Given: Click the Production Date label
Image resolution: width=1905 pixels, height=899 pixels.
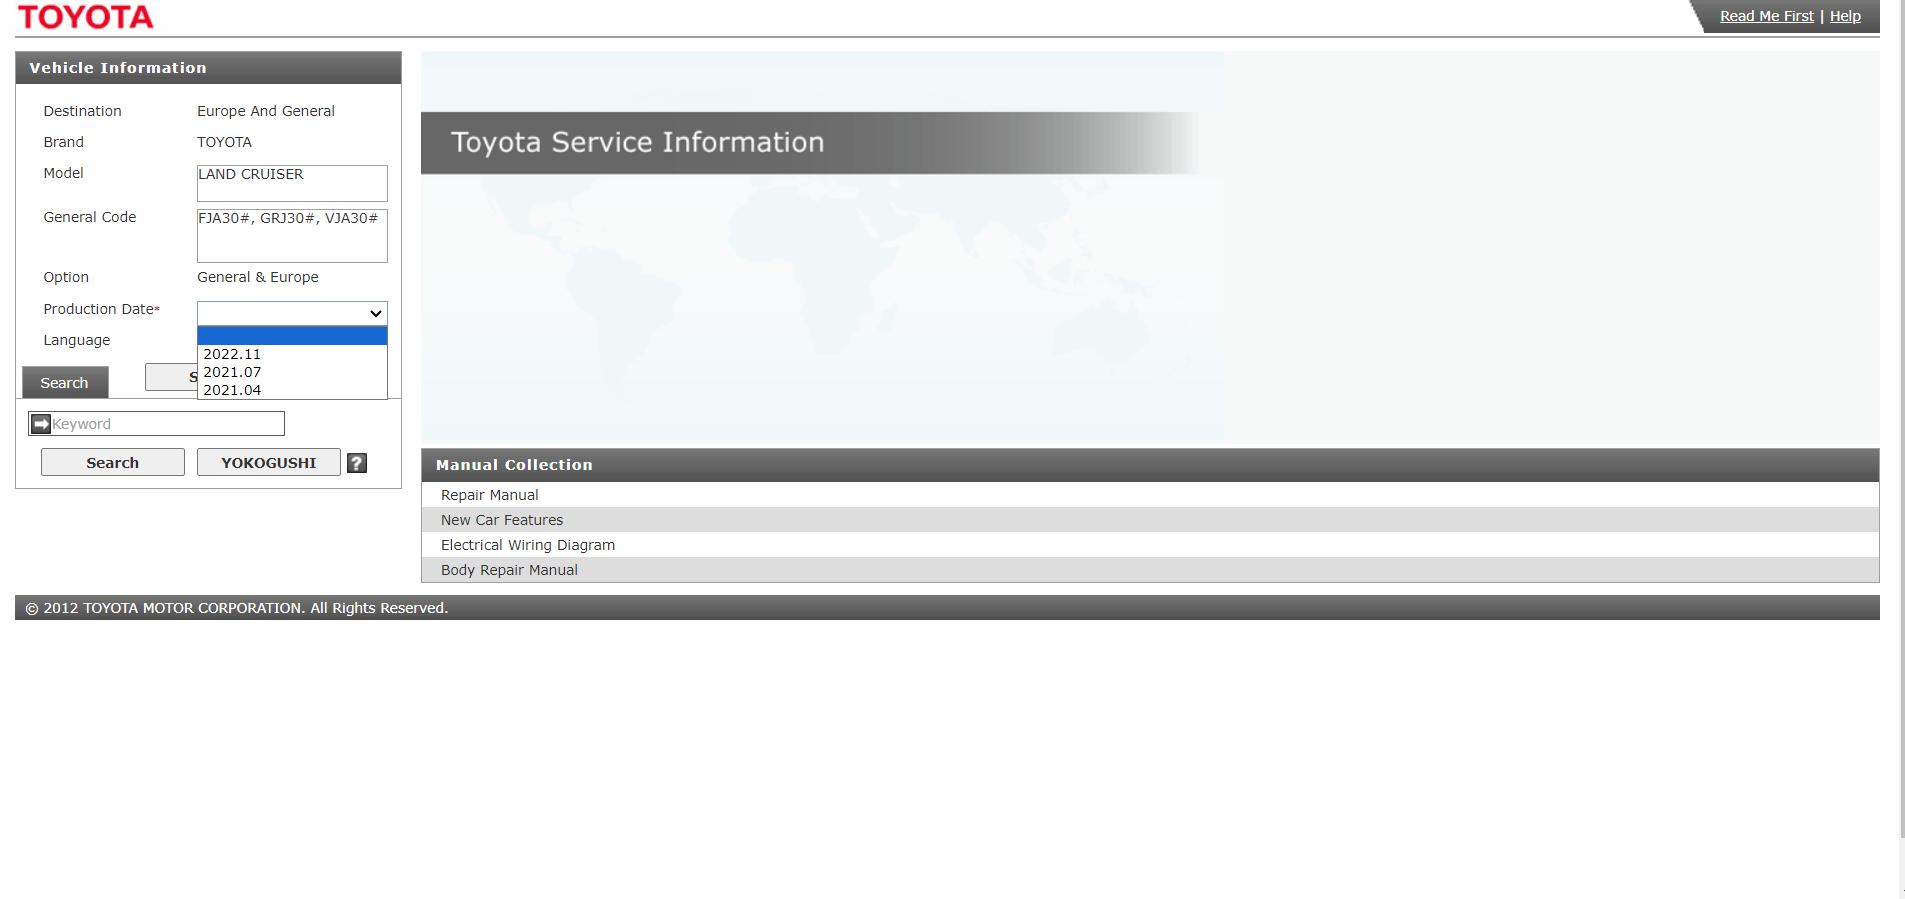Looking at the screenshot, I should pos(101,309).
